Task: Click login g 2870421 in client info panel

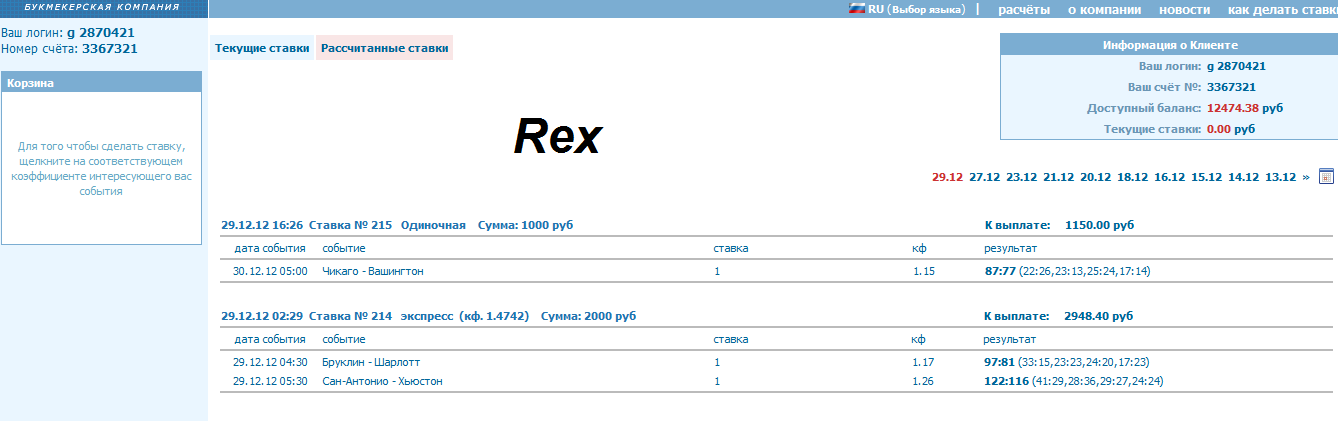Action: point(1237,66)
